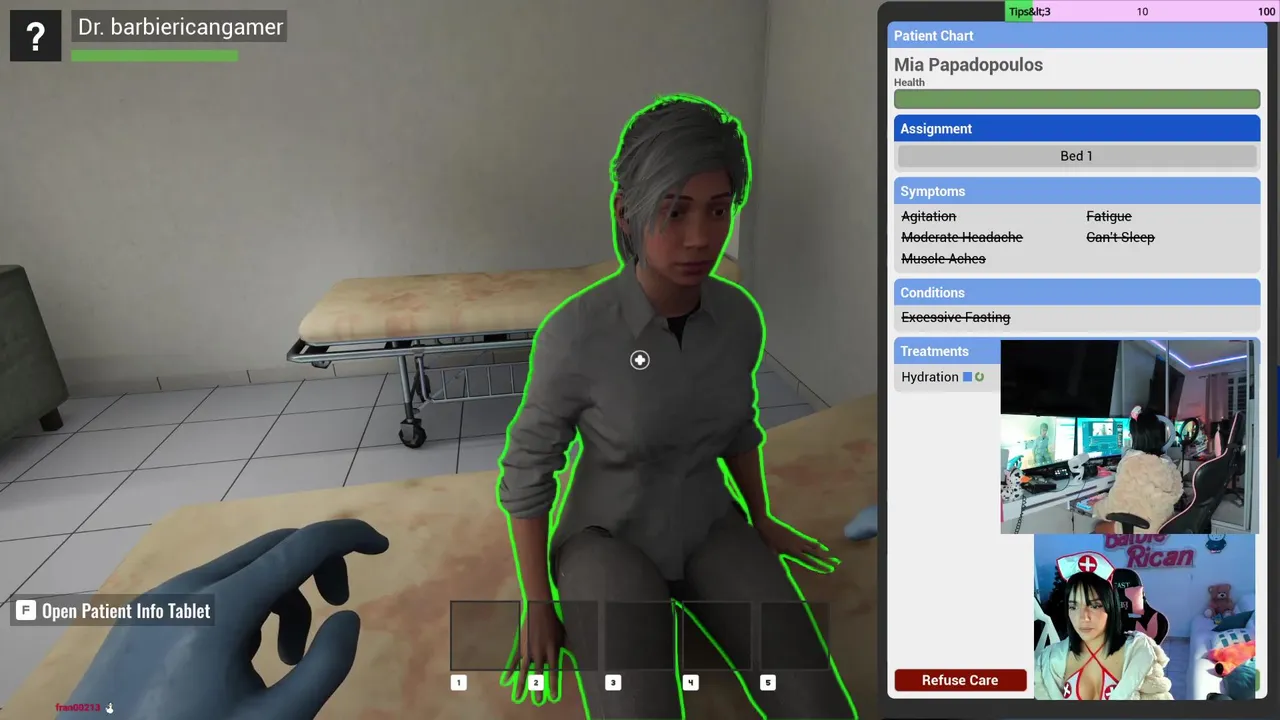Click the crosshair cursor on the patient

coord(640,360)
